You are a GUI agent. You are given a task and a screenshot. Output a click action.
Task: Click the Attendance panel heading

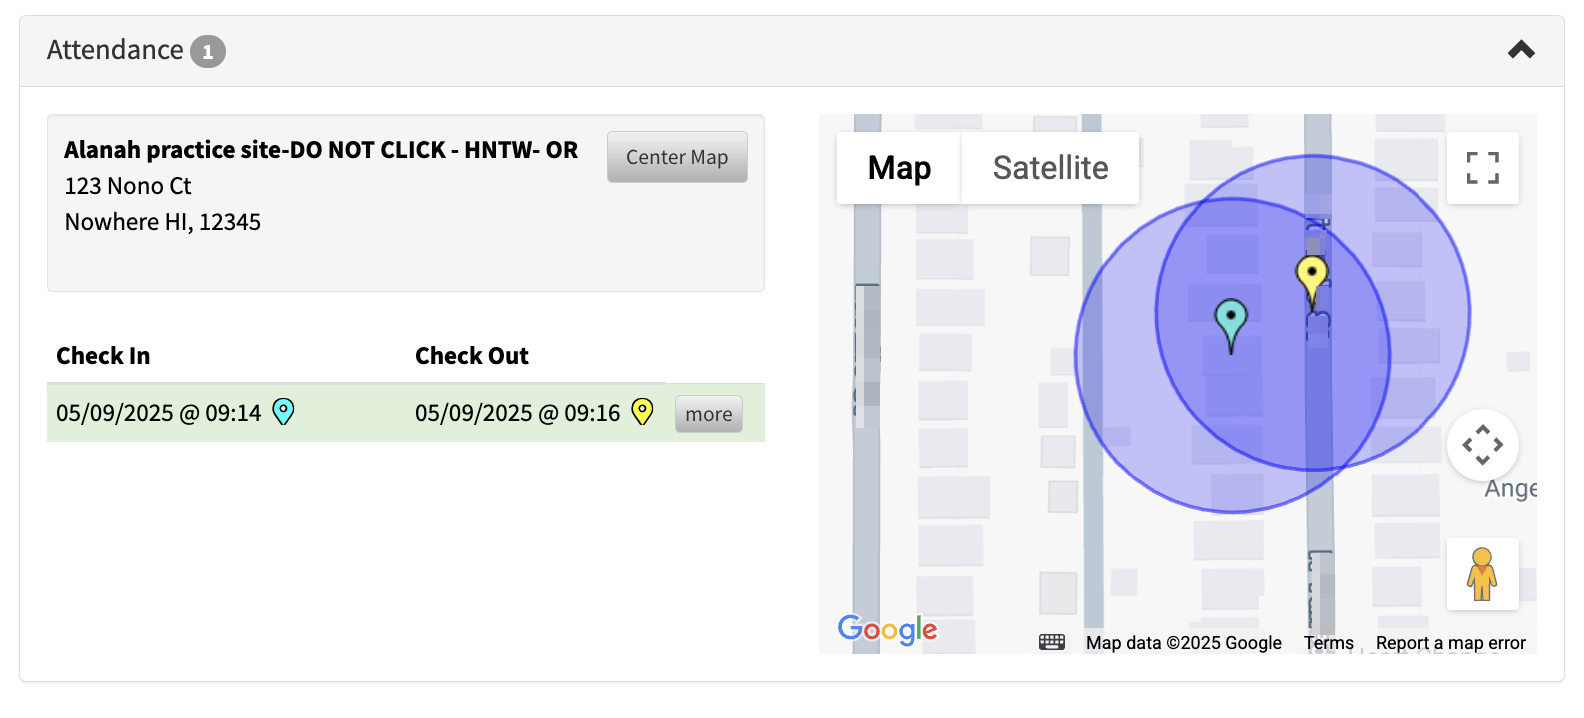115,50
